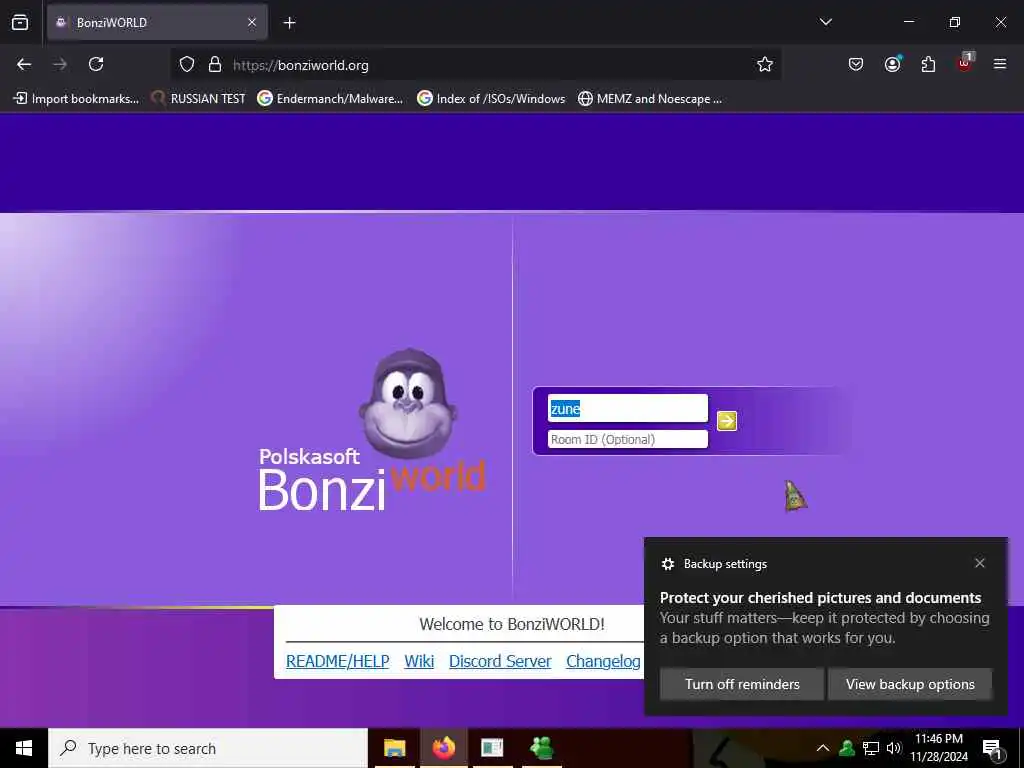Viewport: 1024px width, 768px height.
Task: Focus the Room ID (Optional) field
Action: point(628,440)
